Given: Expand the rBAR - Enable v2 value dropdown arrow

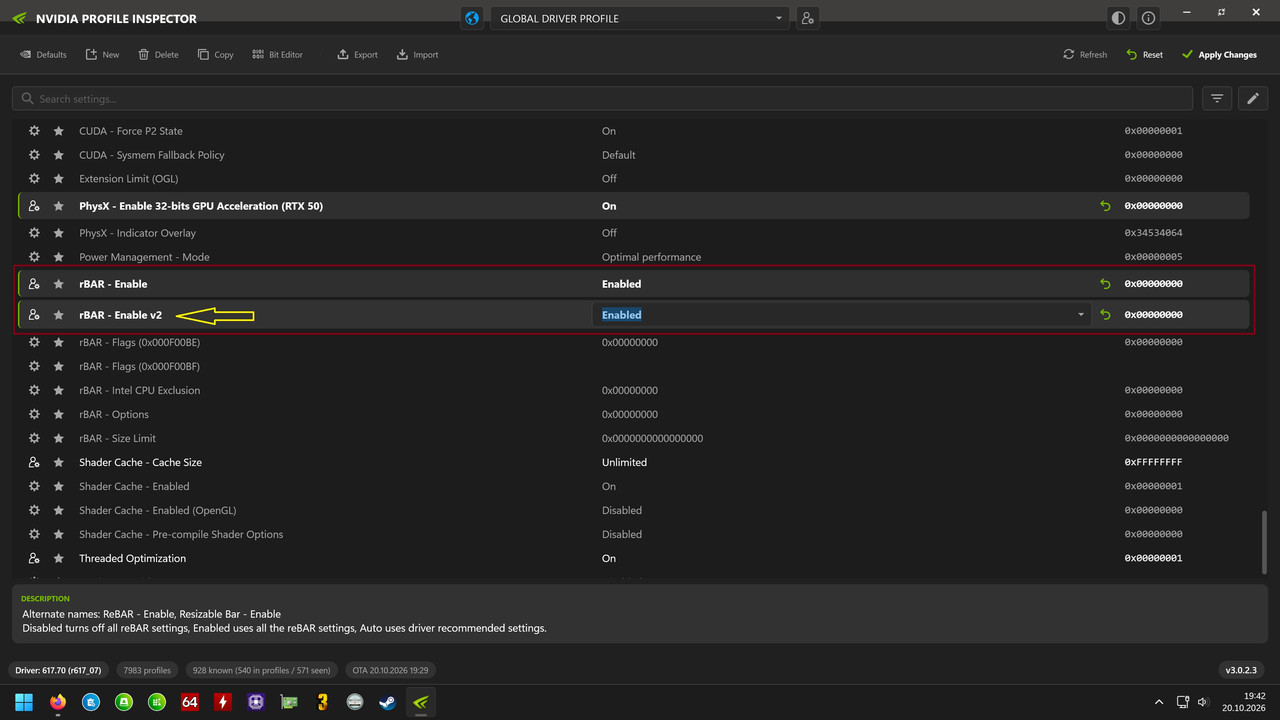Looking at the screenshot, I should 1081,315.
